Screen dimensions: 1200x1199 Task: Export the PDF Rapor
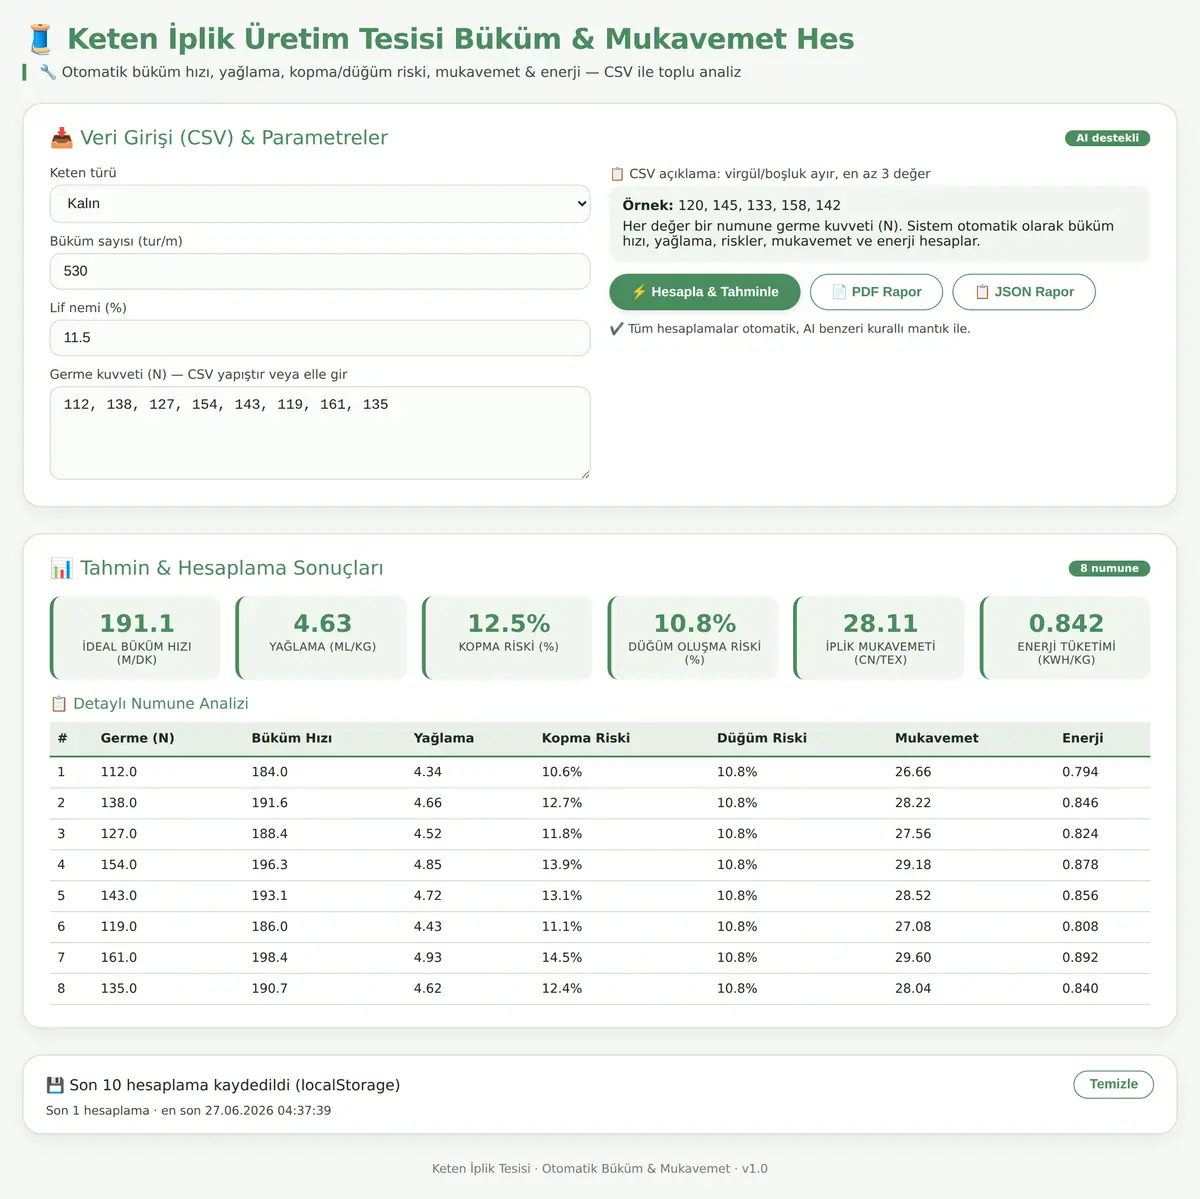pos(876,292)
